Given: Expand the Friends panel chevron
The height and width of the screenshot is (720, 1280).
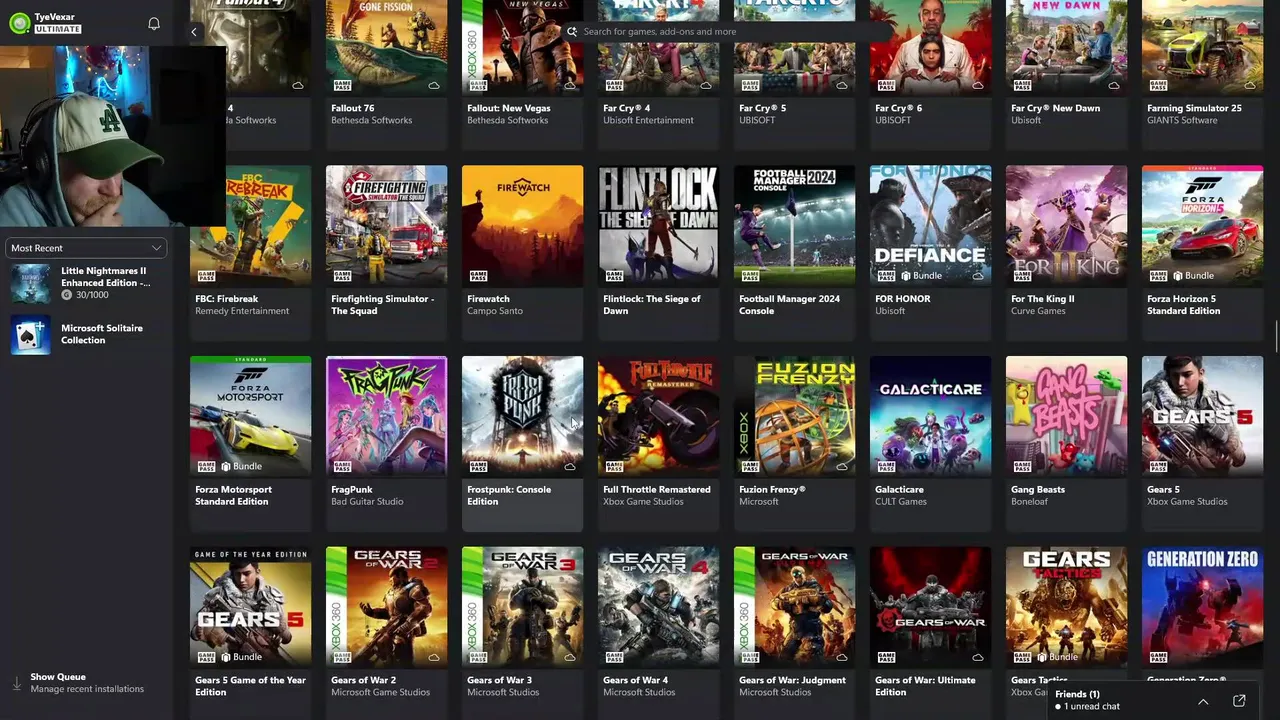Looking at the screenshot, I should coord(1203,702).
